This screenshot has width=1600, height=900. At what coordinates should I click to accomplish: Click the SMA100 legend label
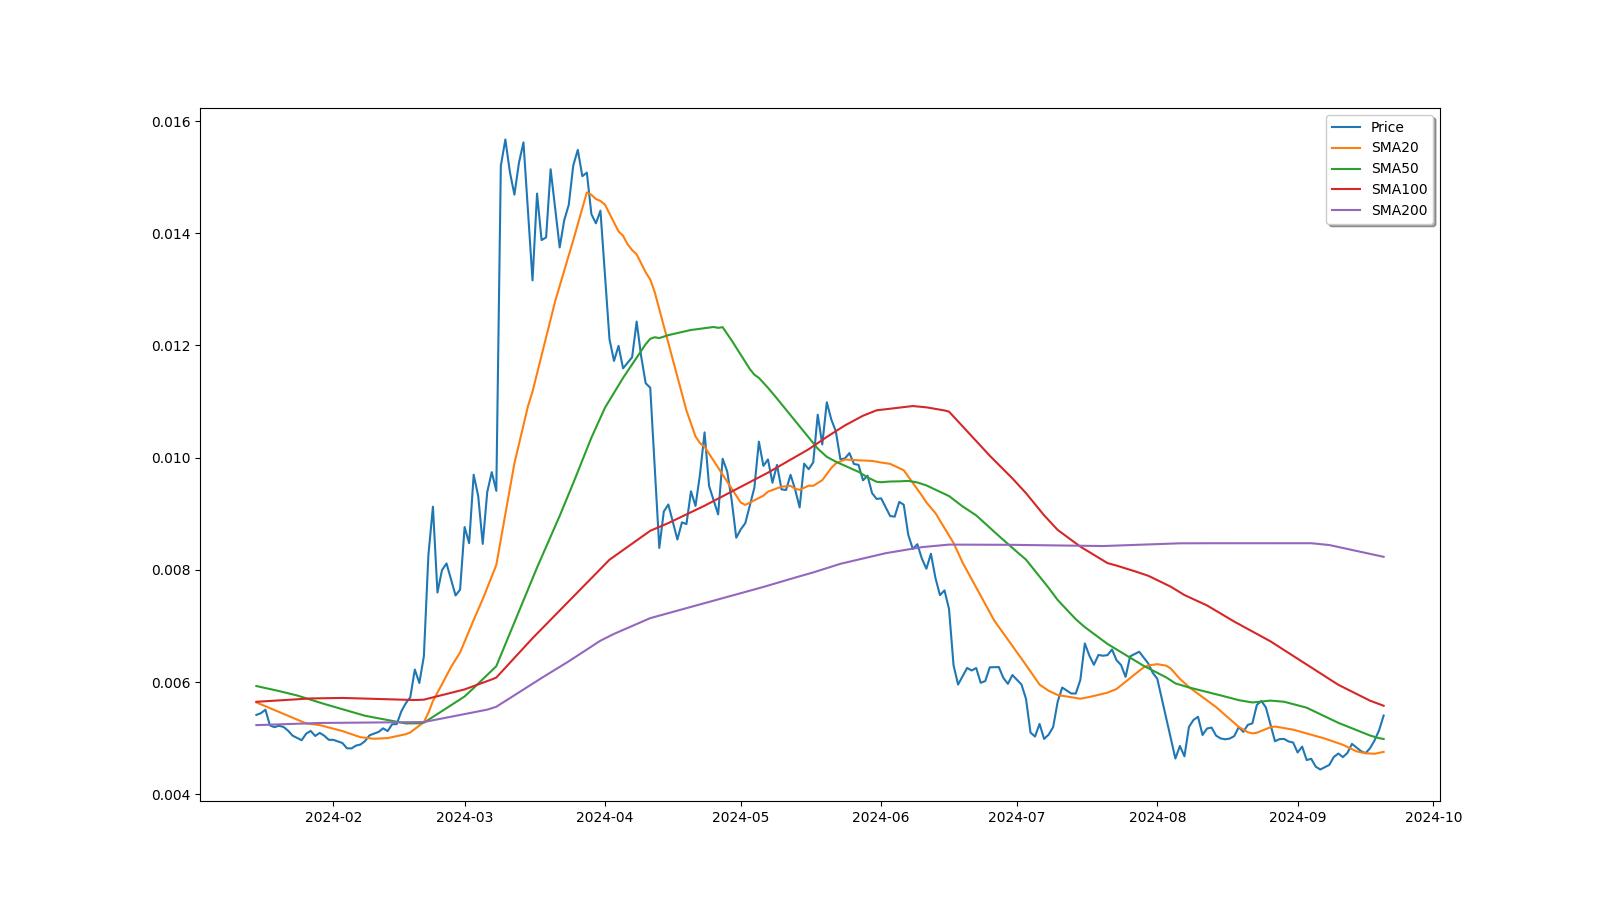tap(1399, 189)
